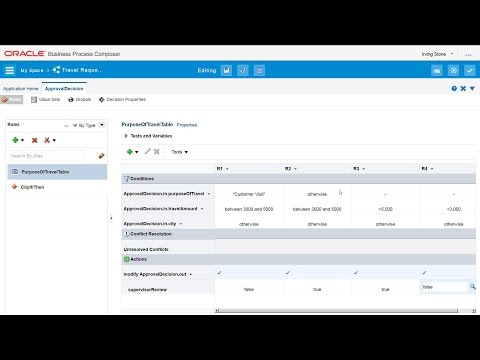Close the ApprovalDecision editor with the X icon
480x360 pixels.
point(463,88)
